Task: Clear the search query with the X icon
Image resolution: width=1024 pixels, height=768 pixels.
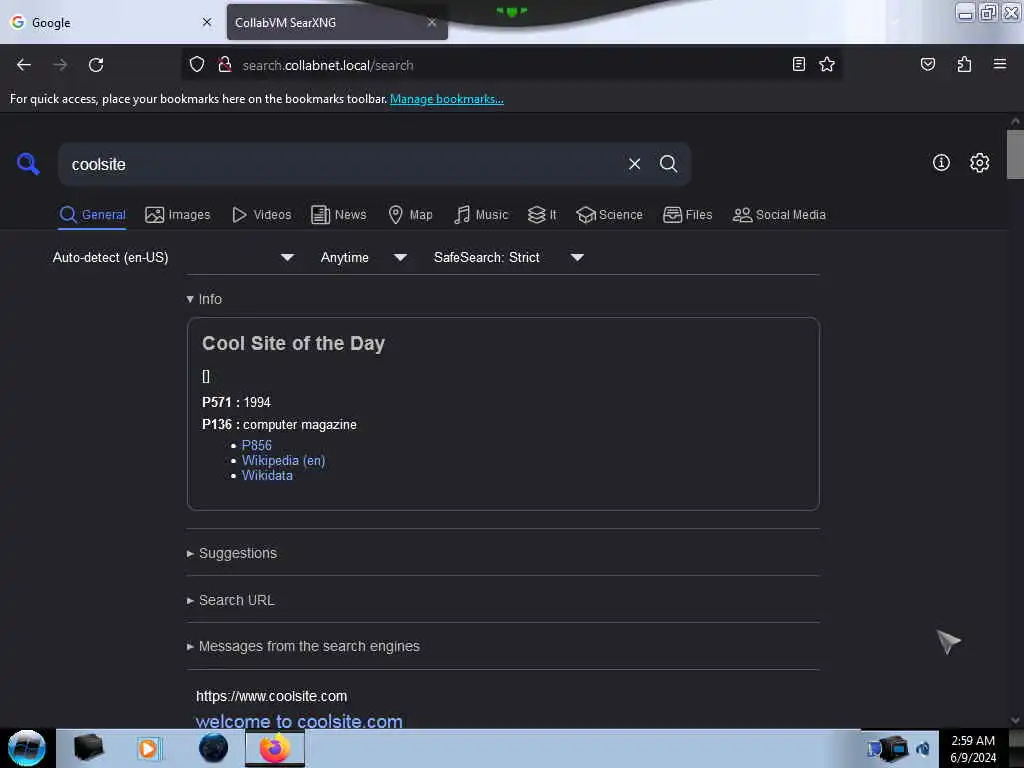Action: tap(634, 164)
